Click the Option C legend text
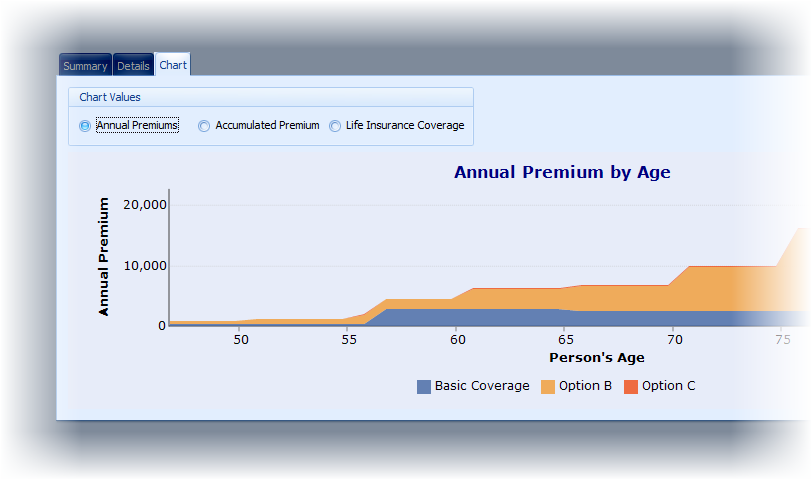Image resolution: width=812 pixels, height=480 pixels. 668,386
